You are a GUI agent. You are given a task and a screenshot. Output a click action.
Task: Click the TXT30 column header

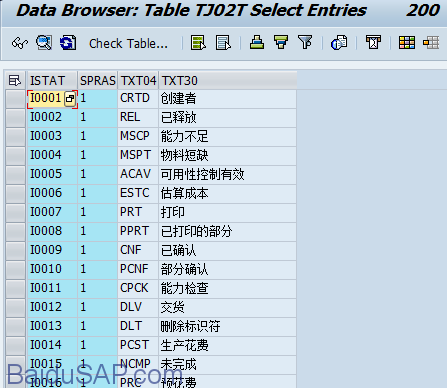point(228,80)
